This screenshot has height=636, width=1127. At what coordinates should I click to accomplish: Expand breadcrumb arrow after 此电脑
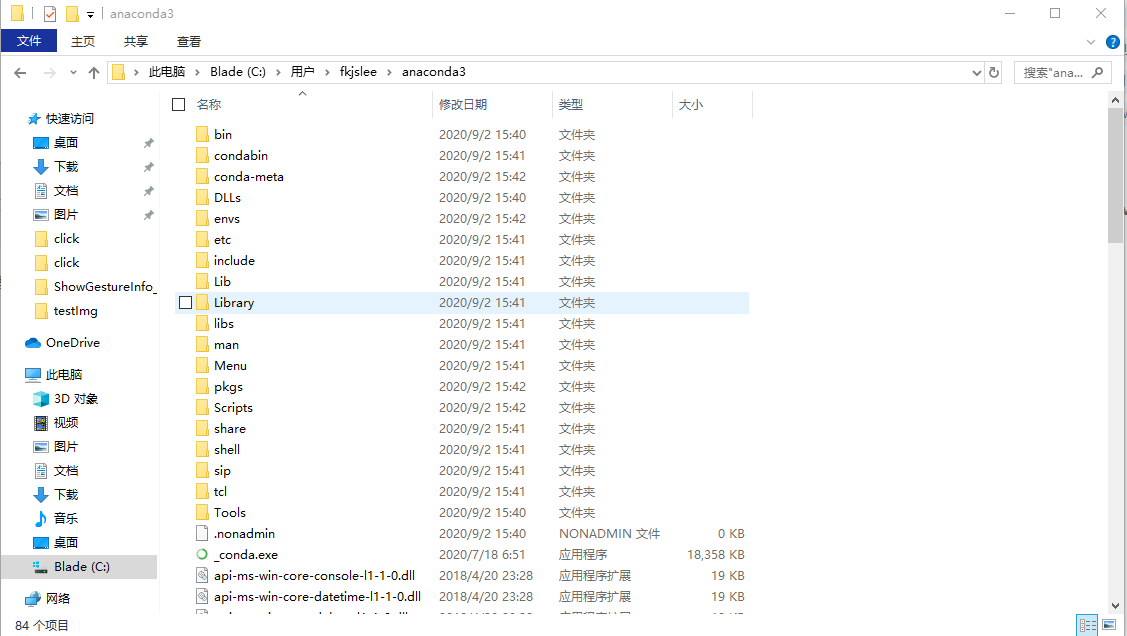coord(198,73)
